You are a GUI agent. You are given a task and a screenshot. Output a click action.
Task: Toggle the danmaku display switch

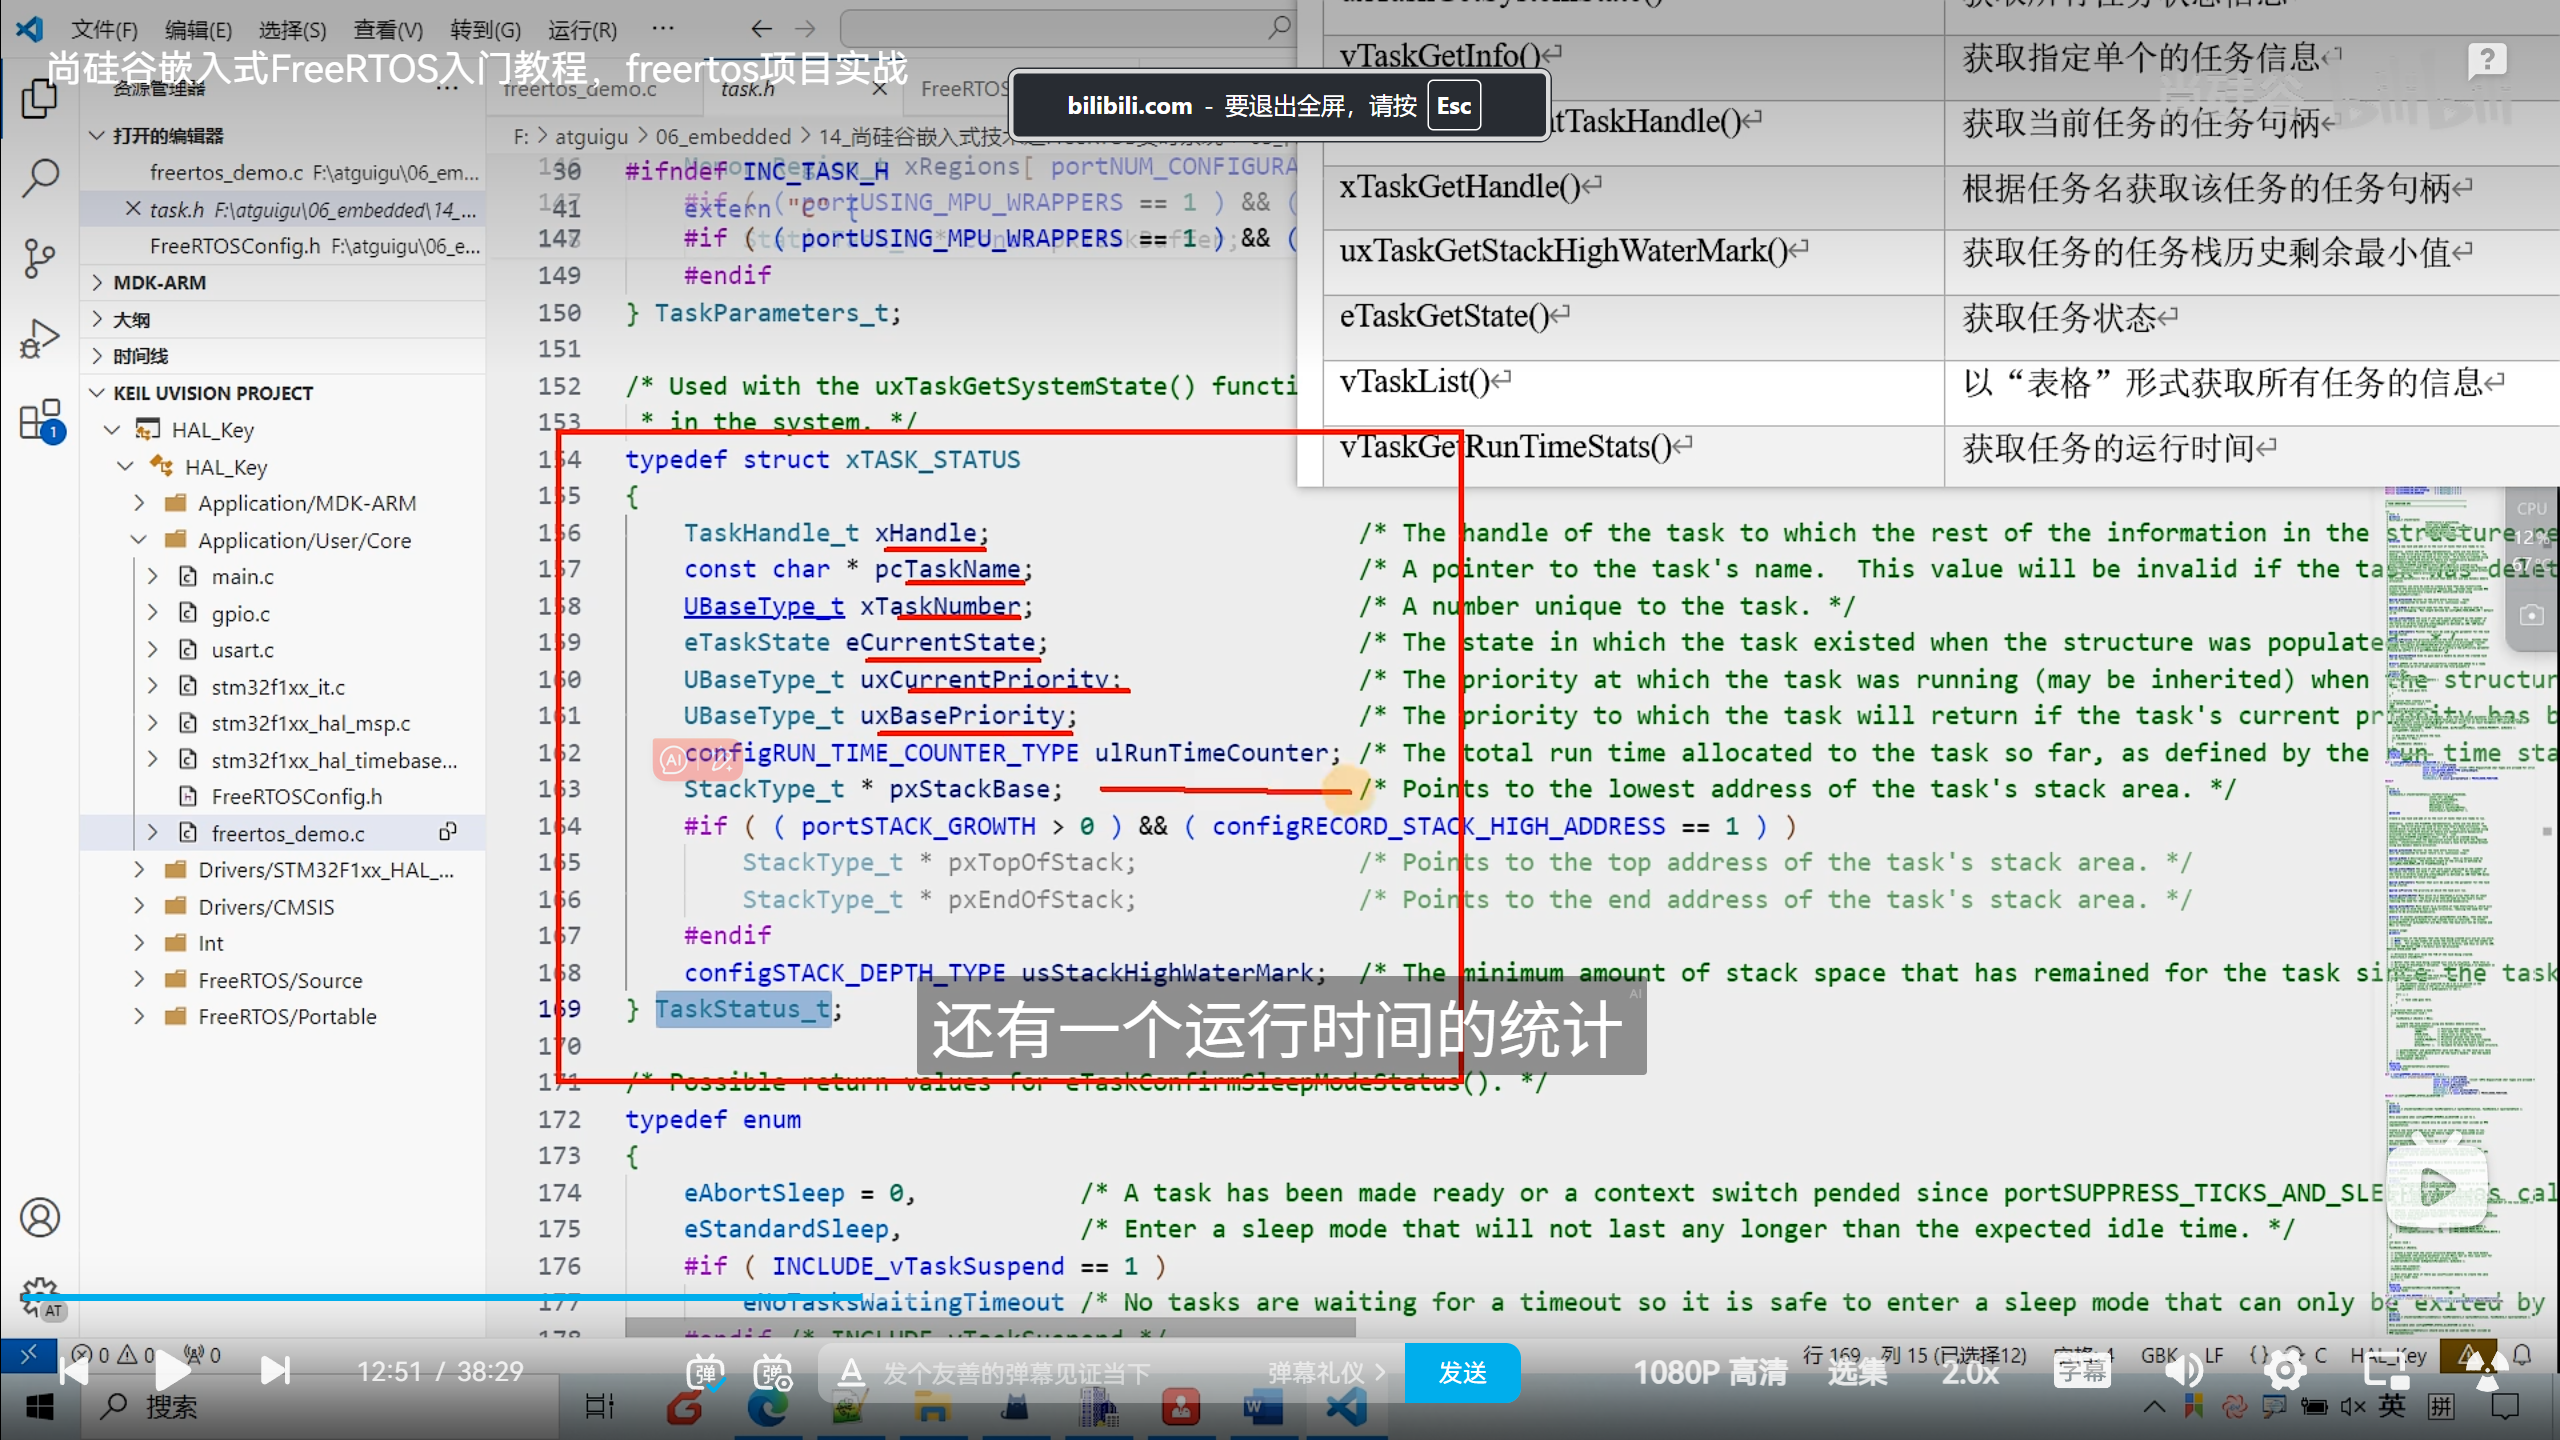(x=705, y=1372)
